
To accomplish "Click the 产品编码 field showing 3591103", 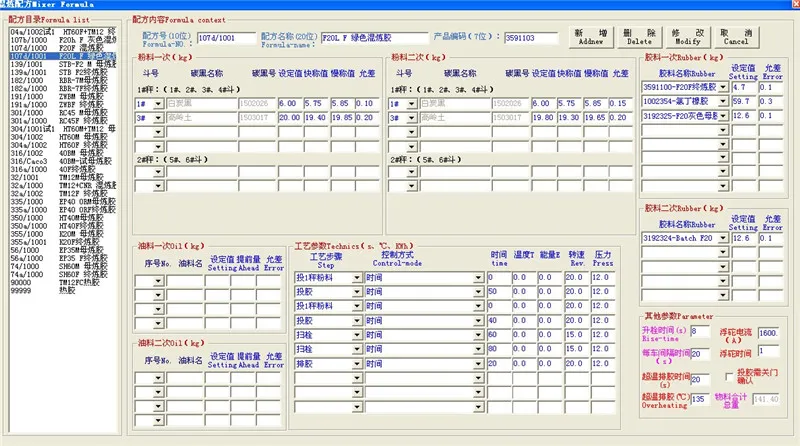I will click(x=531, y=38).
